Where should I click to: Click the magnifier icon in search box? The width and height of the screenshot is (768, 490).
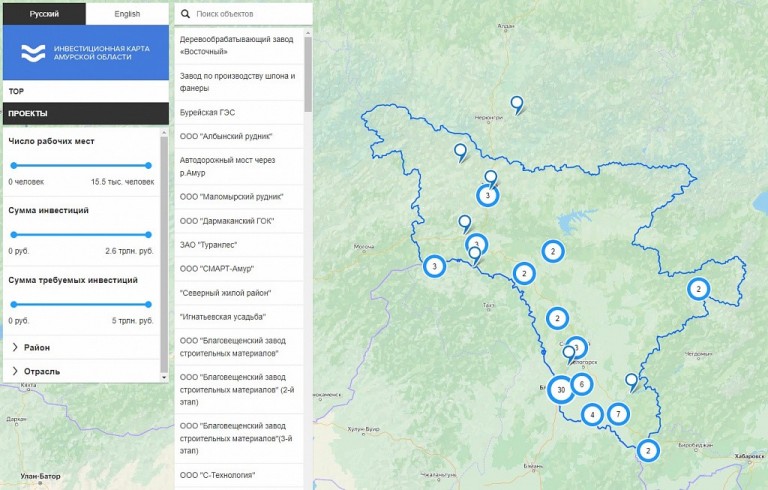pyautogui.click(x=186, y=15)
